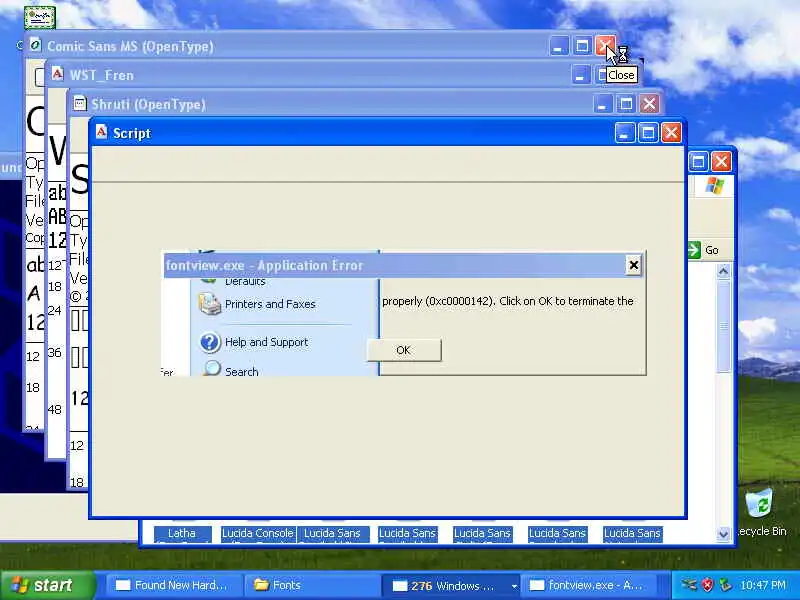800x600 pixels.
Task: Click the scrollbar up arrow in Fonts window
Action: (x=723, y=271)
